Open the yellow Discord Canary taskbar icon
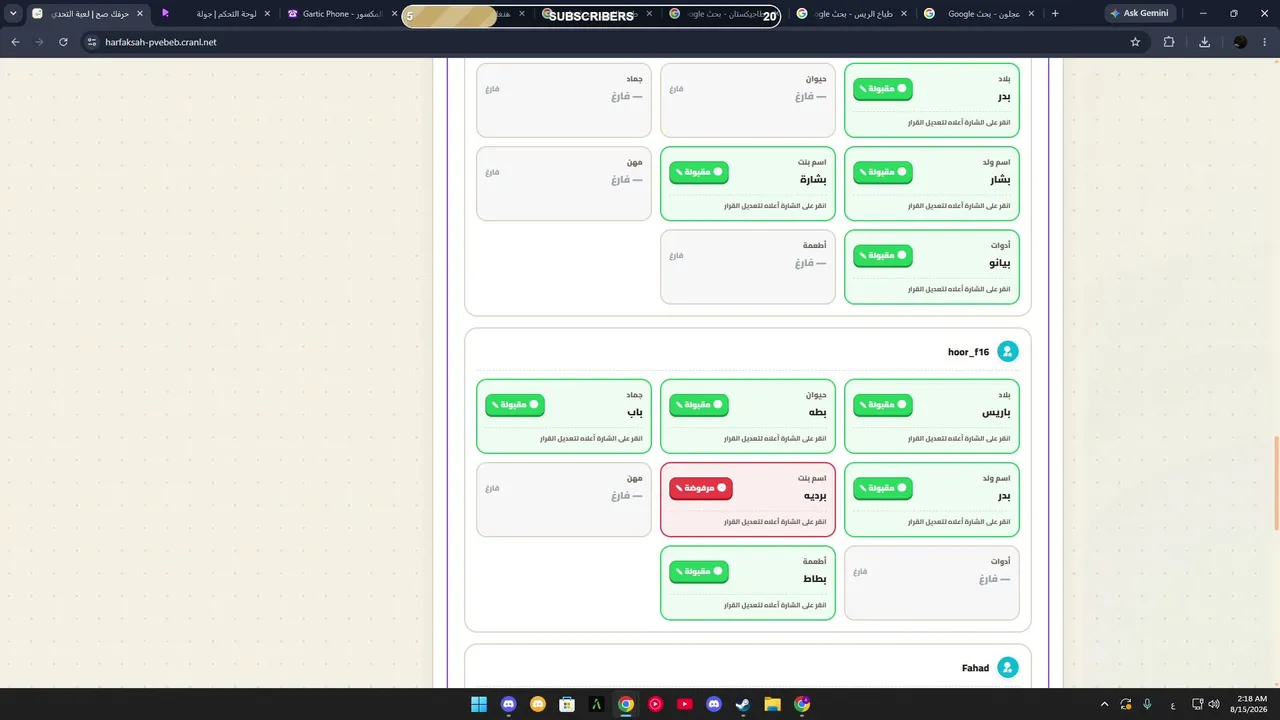Viewport: 1280px width, 720px height. click(x=537, y=704)
